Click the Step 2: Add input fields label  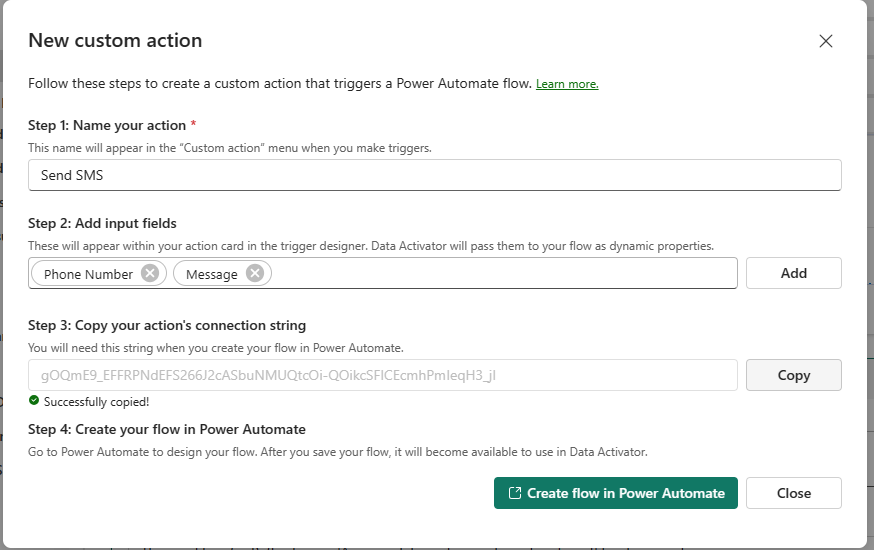pyautogui.click(x=103, y=223)
